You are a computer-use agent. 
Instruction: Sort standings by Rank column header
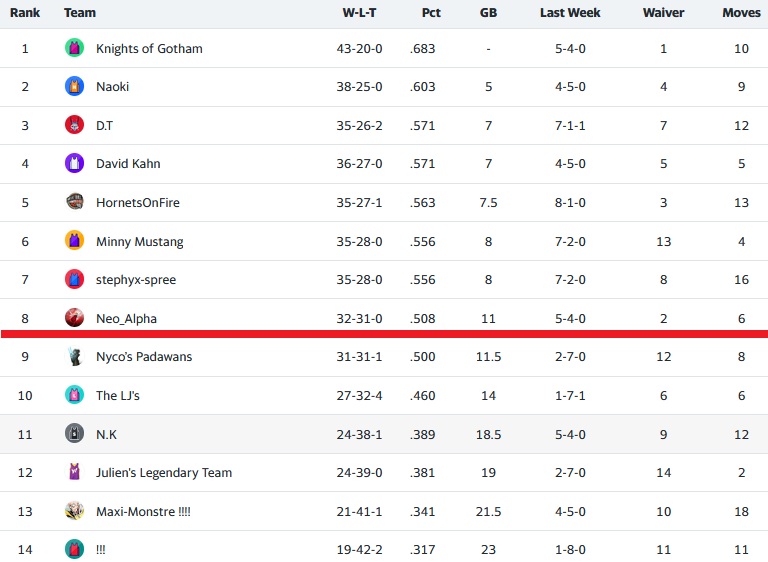point(25,13)
